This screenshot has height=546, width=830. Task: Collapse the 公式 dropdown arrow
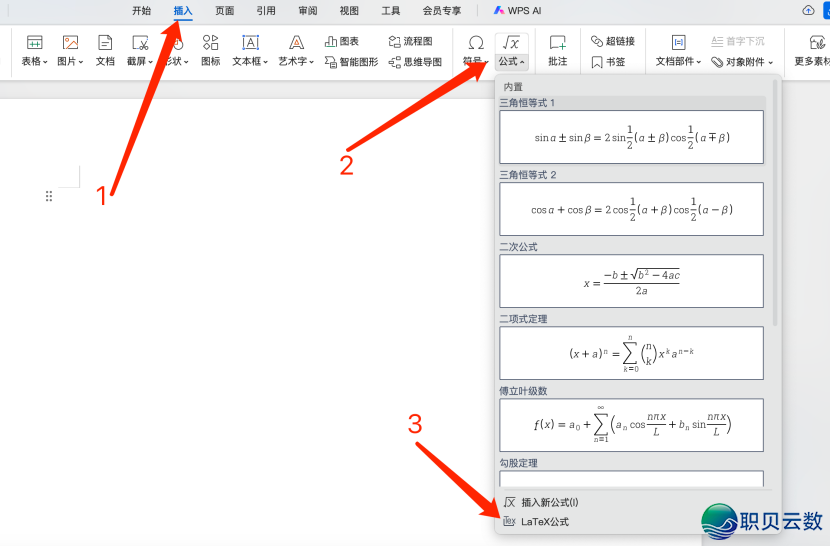tap(522, 62)
